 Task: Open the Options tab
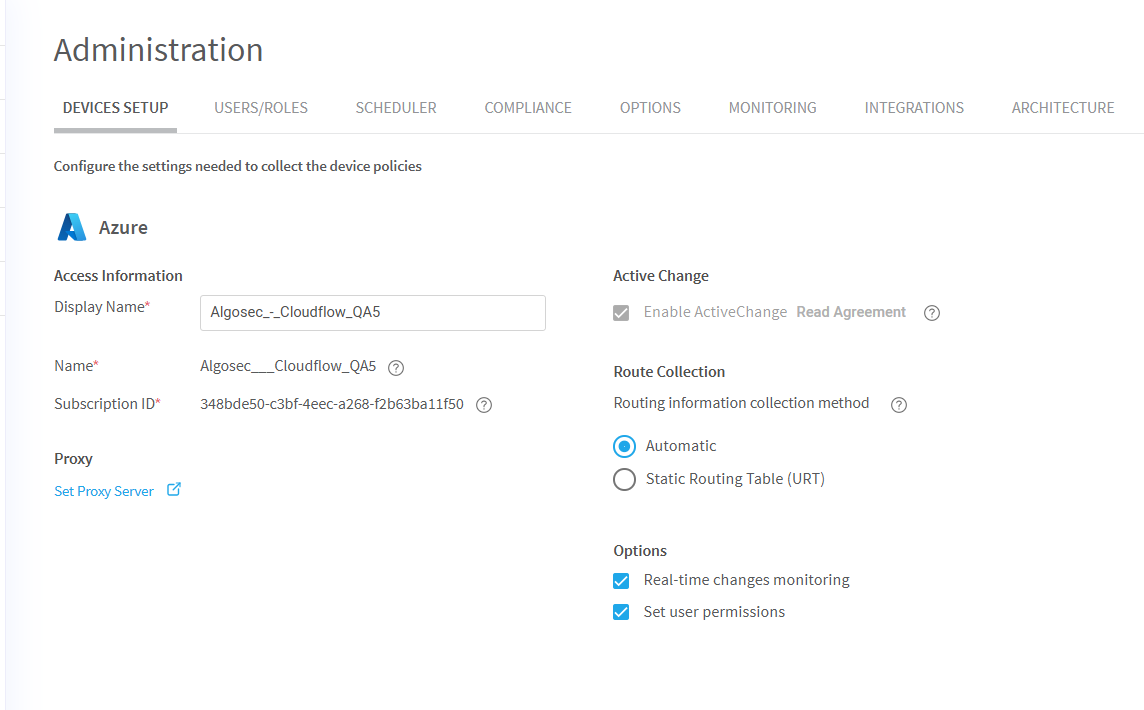pos(650,108)
